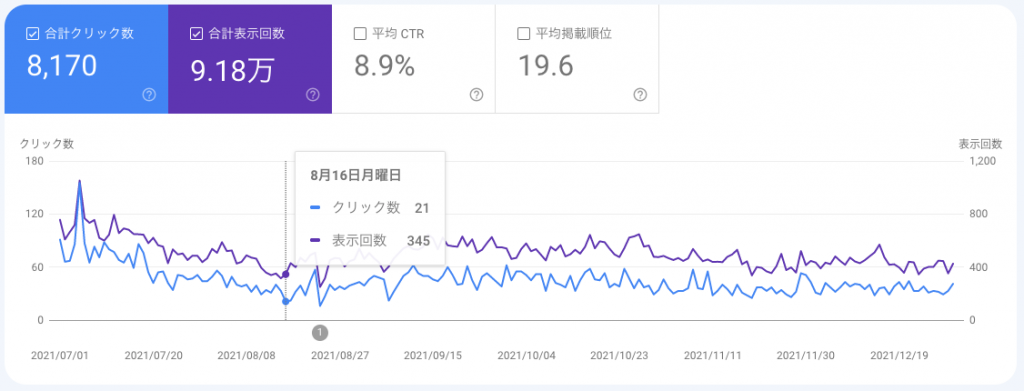
Task: Click the blue clicks data point on 8月16日
Action: point(285,301)
